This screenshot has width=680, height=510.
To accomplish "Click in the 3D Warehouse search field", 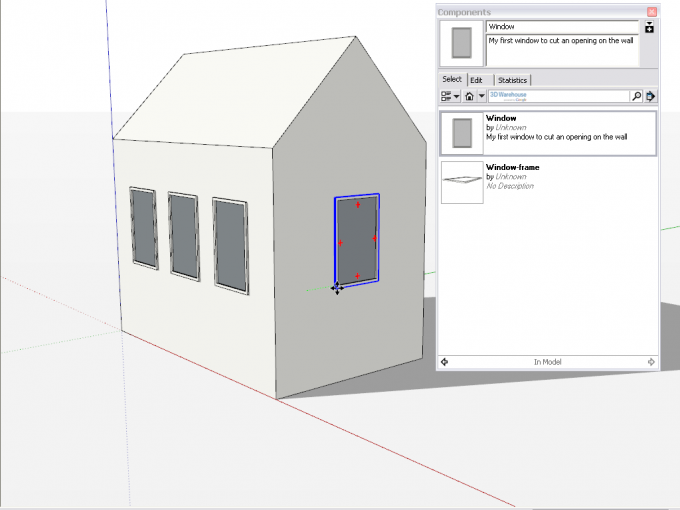I will [x=558, y=97].
